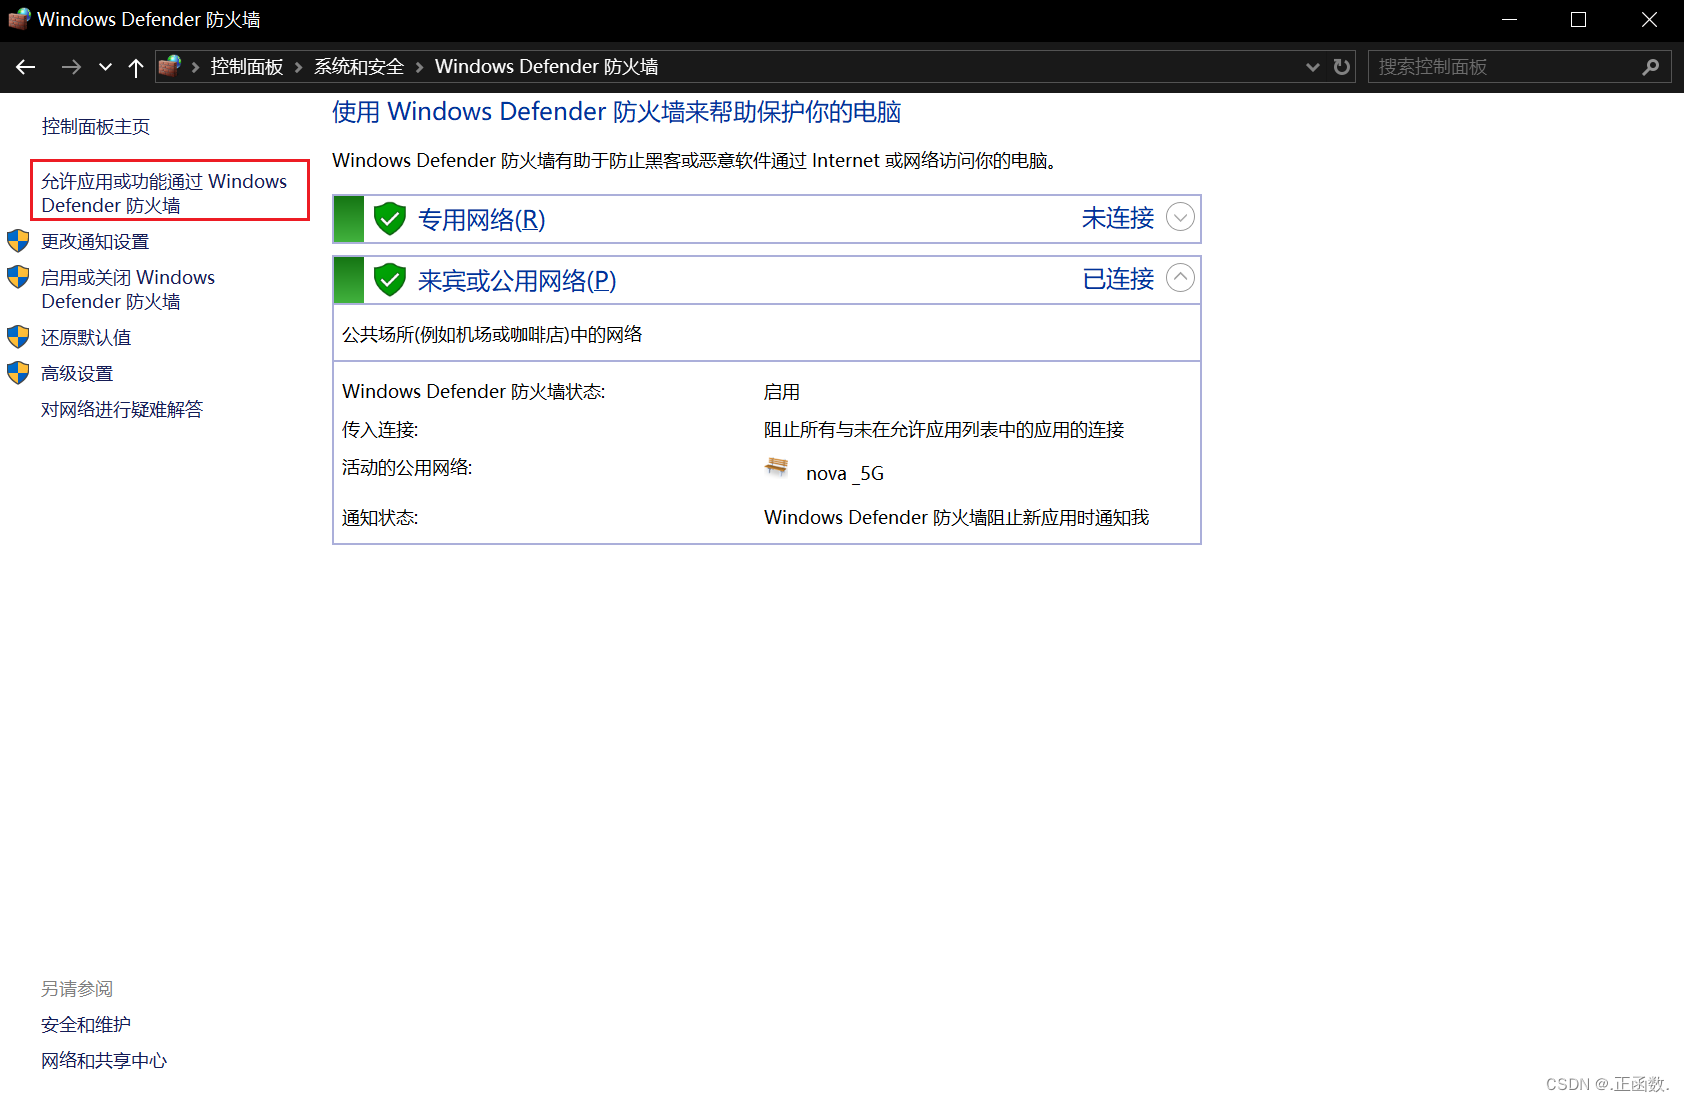
Task: Click shield icon beside 高级设置
Action: [x=18, y=373]
